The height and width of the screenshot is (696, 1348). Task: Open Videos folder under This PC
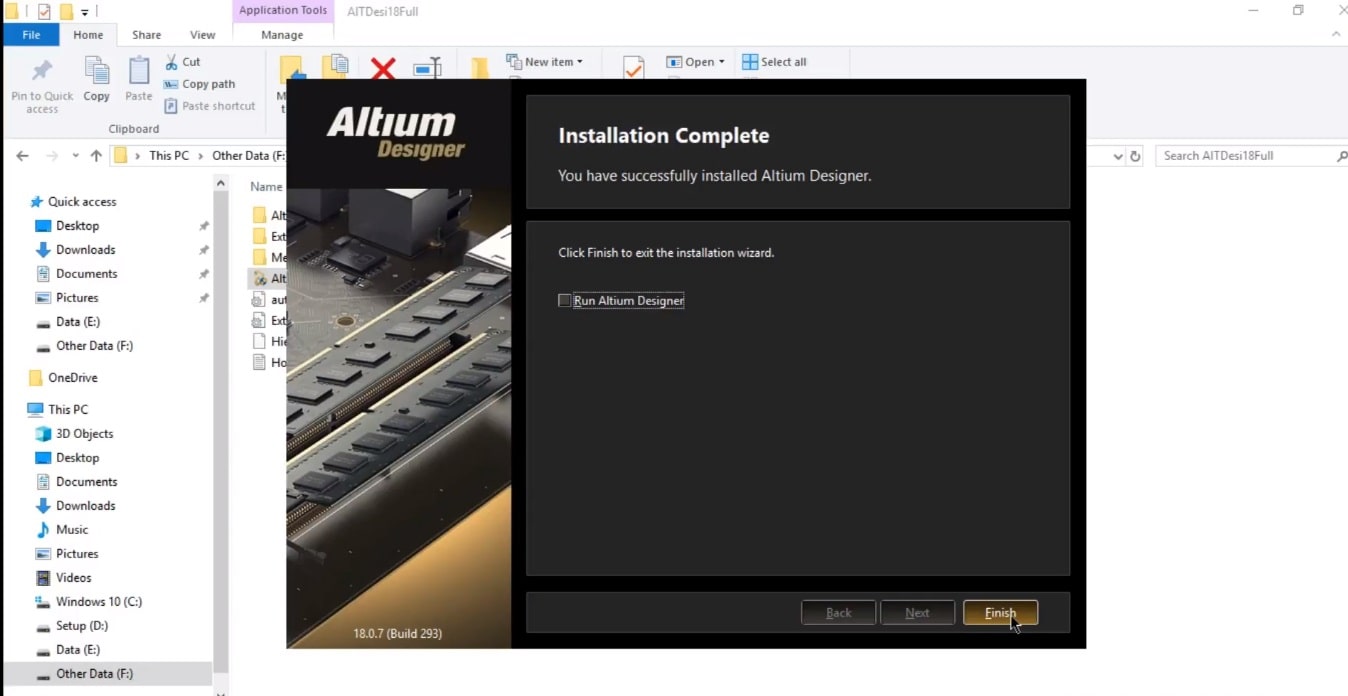(x=73, y=578)
